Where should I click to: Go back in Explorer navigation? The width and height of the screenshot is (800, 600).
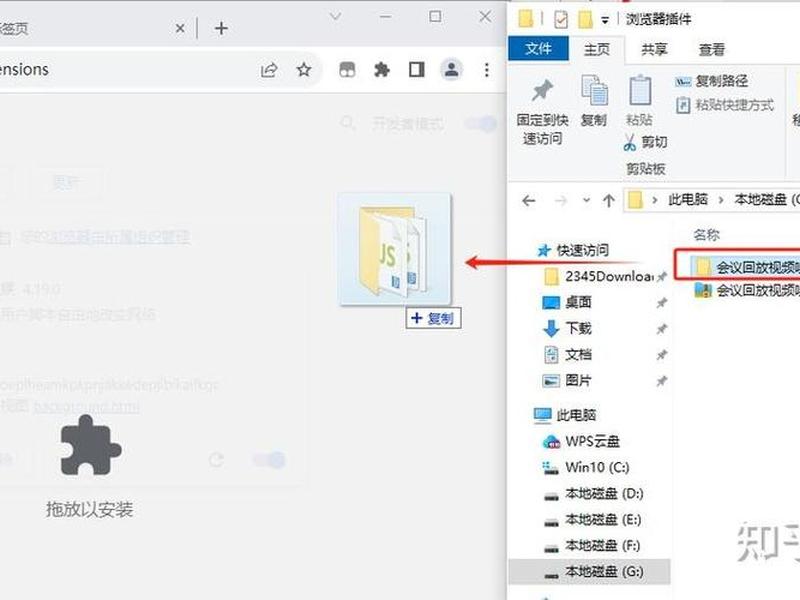529,201
